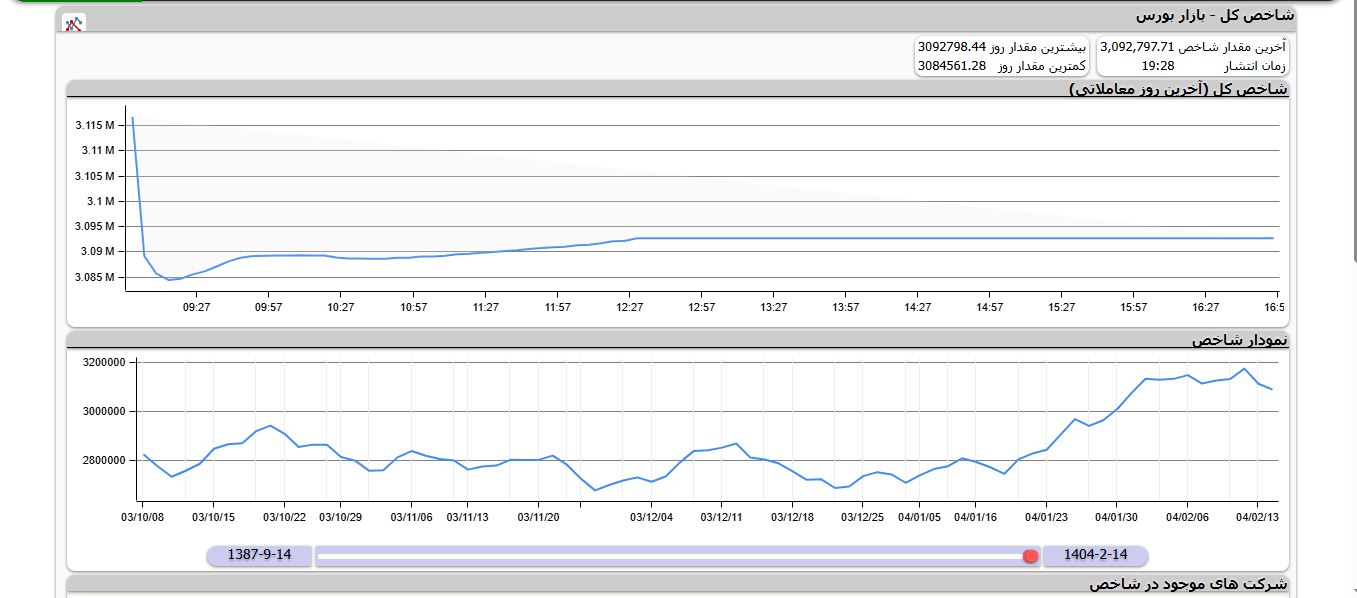Click the 03/10/22 date label

tap(284, 517)
